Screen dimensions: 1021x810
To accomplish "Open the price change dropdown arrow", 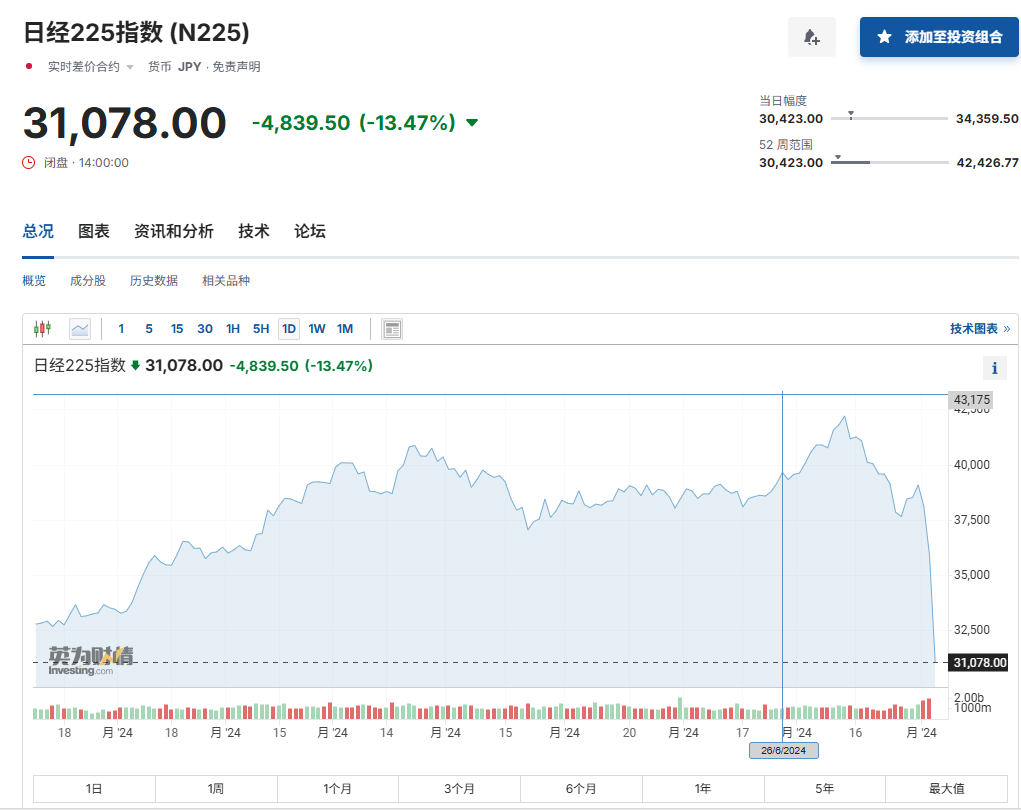I will point(472,124).
